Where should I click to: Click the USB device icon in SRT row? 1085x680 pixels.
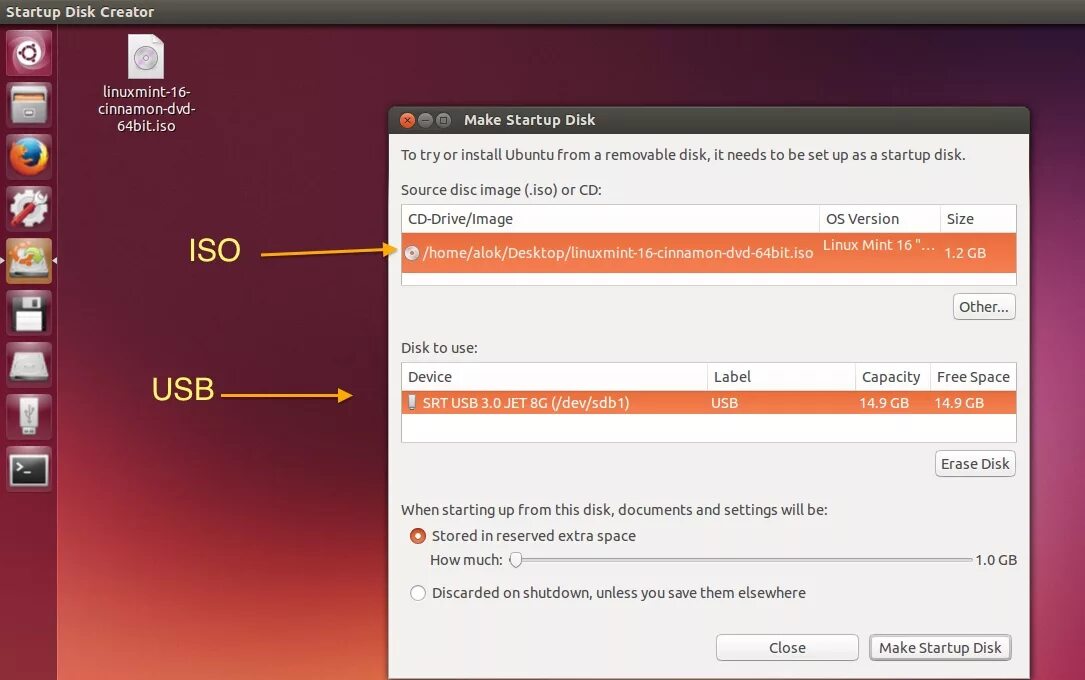click(x=412, y=403)
